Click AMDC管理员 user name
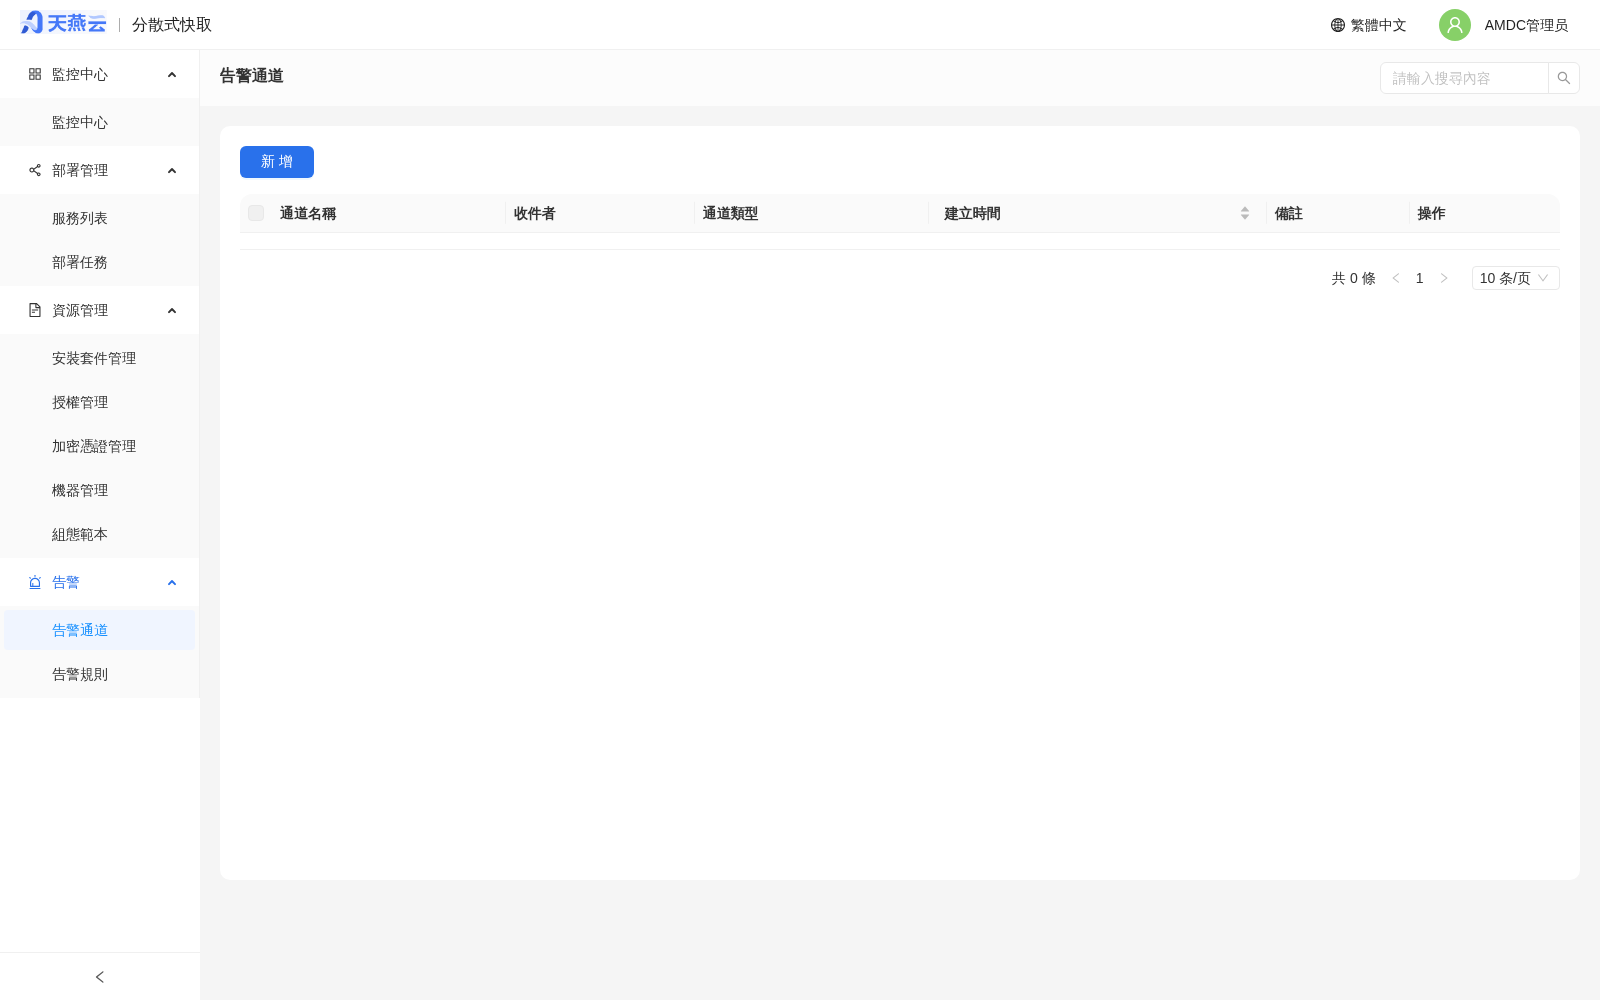The width and height of the screenshot is (1600, 1000). click(x=1526, y=25)
